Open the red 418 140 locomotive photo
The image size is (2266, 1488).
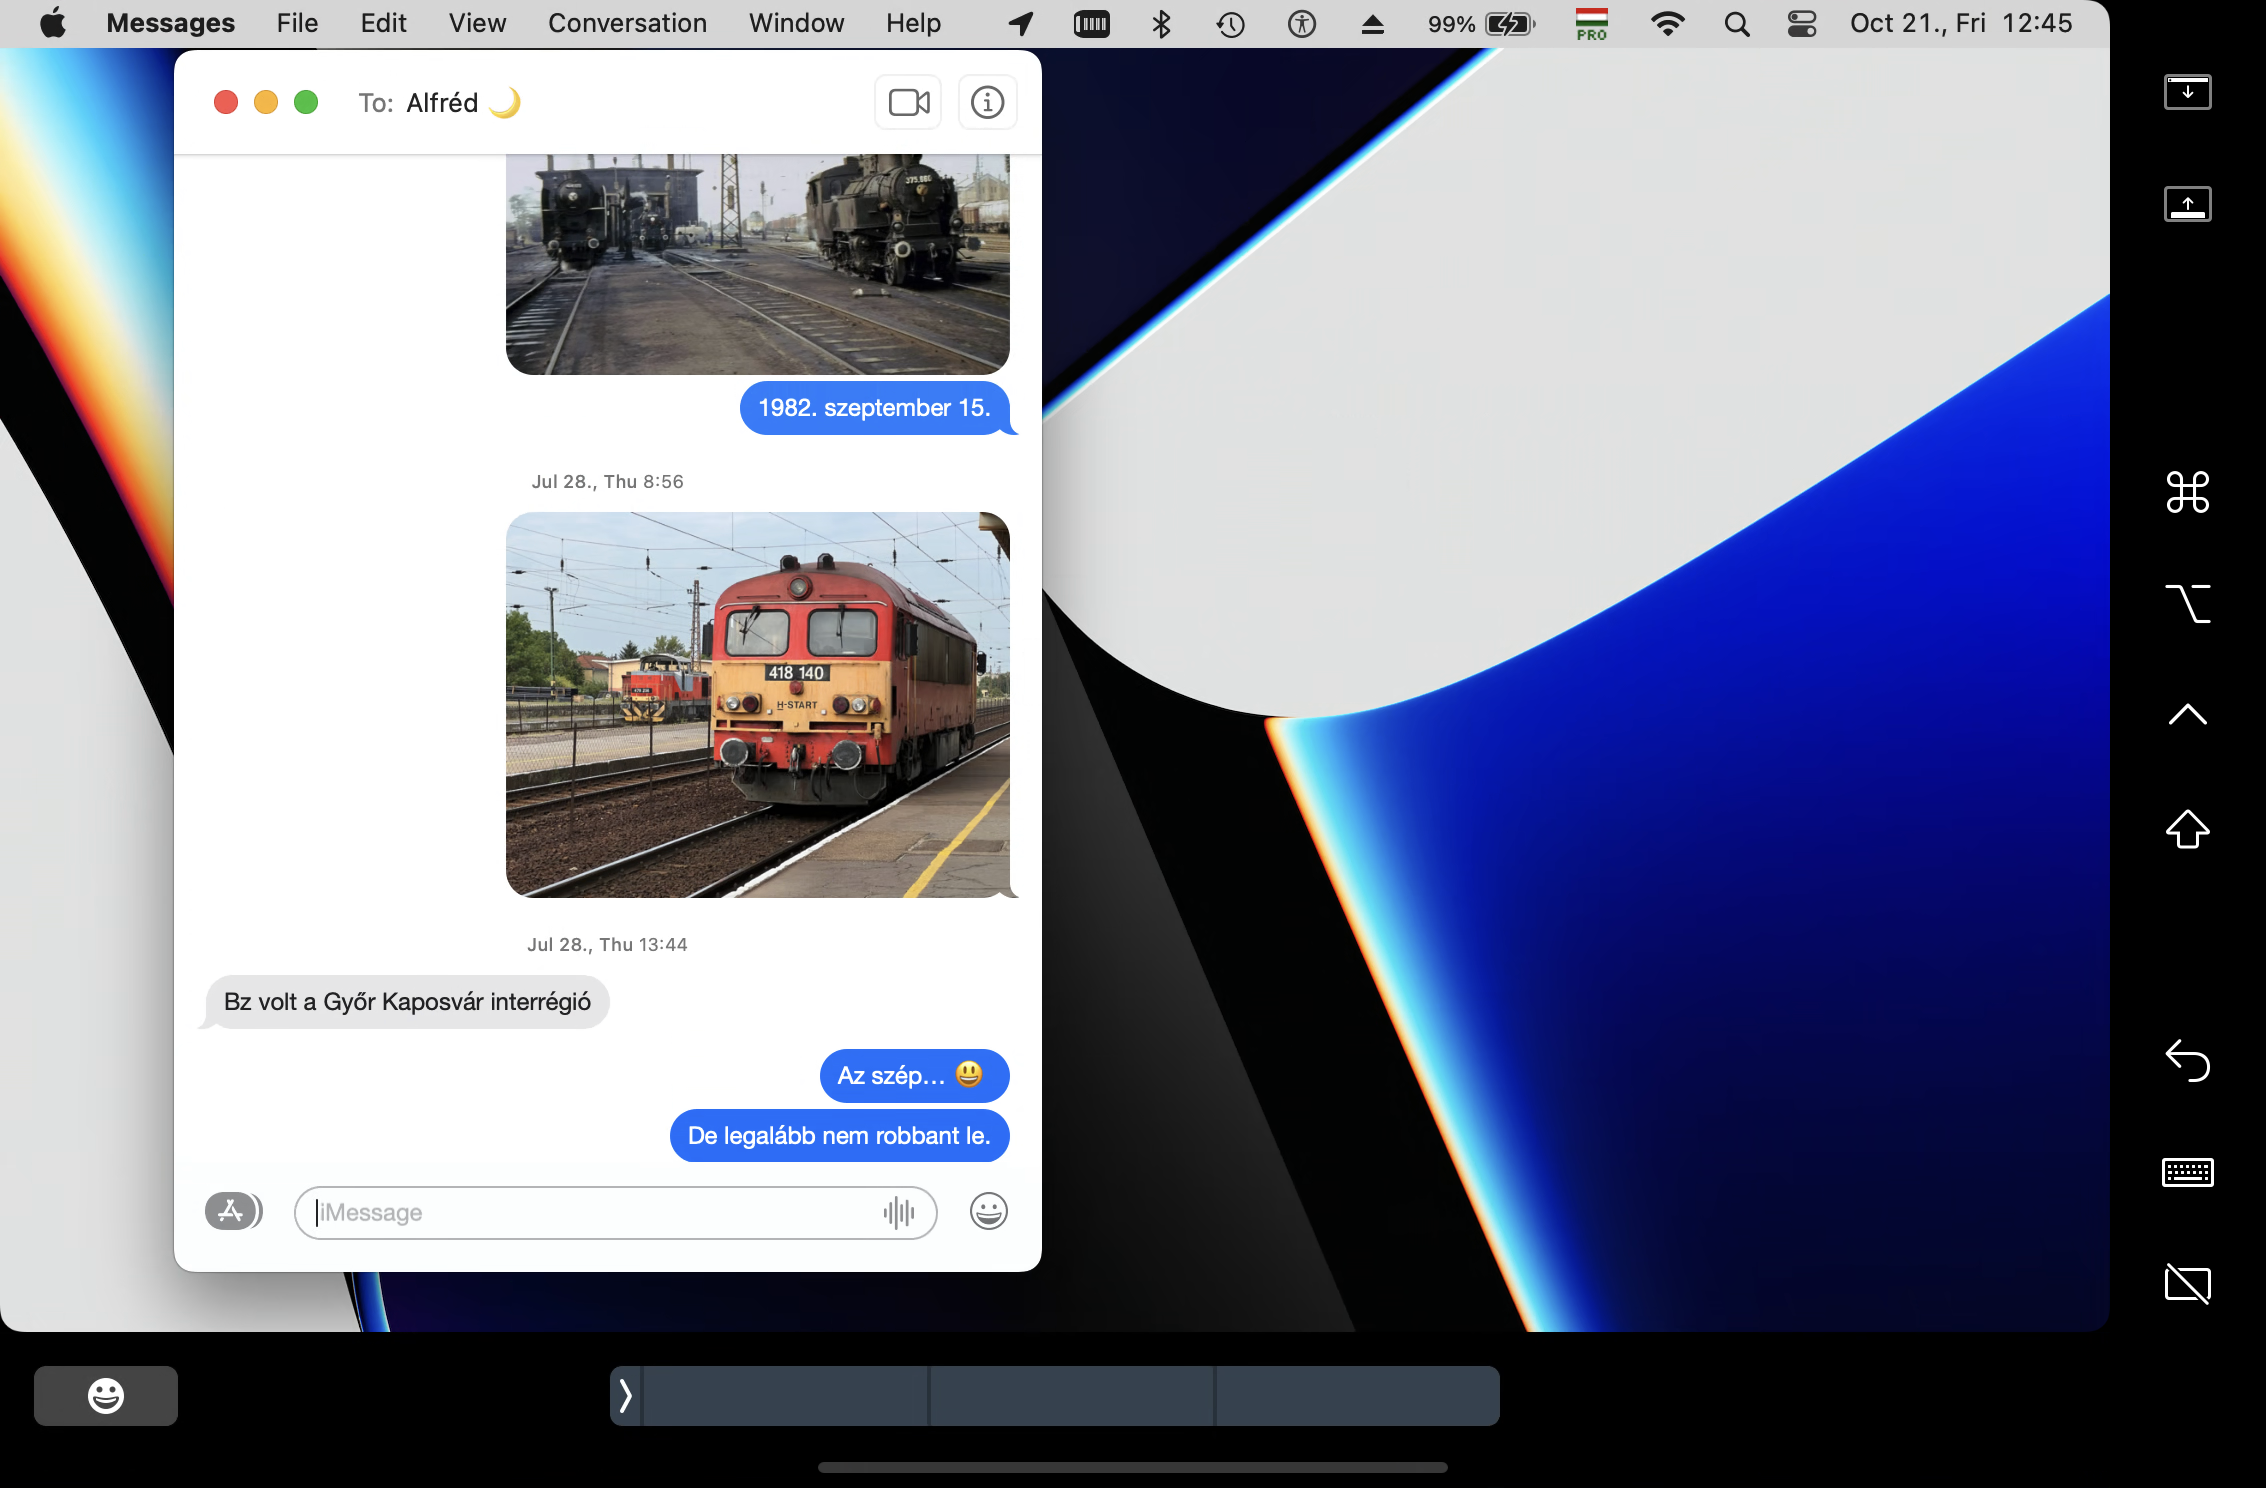click(x=757, y=704)
